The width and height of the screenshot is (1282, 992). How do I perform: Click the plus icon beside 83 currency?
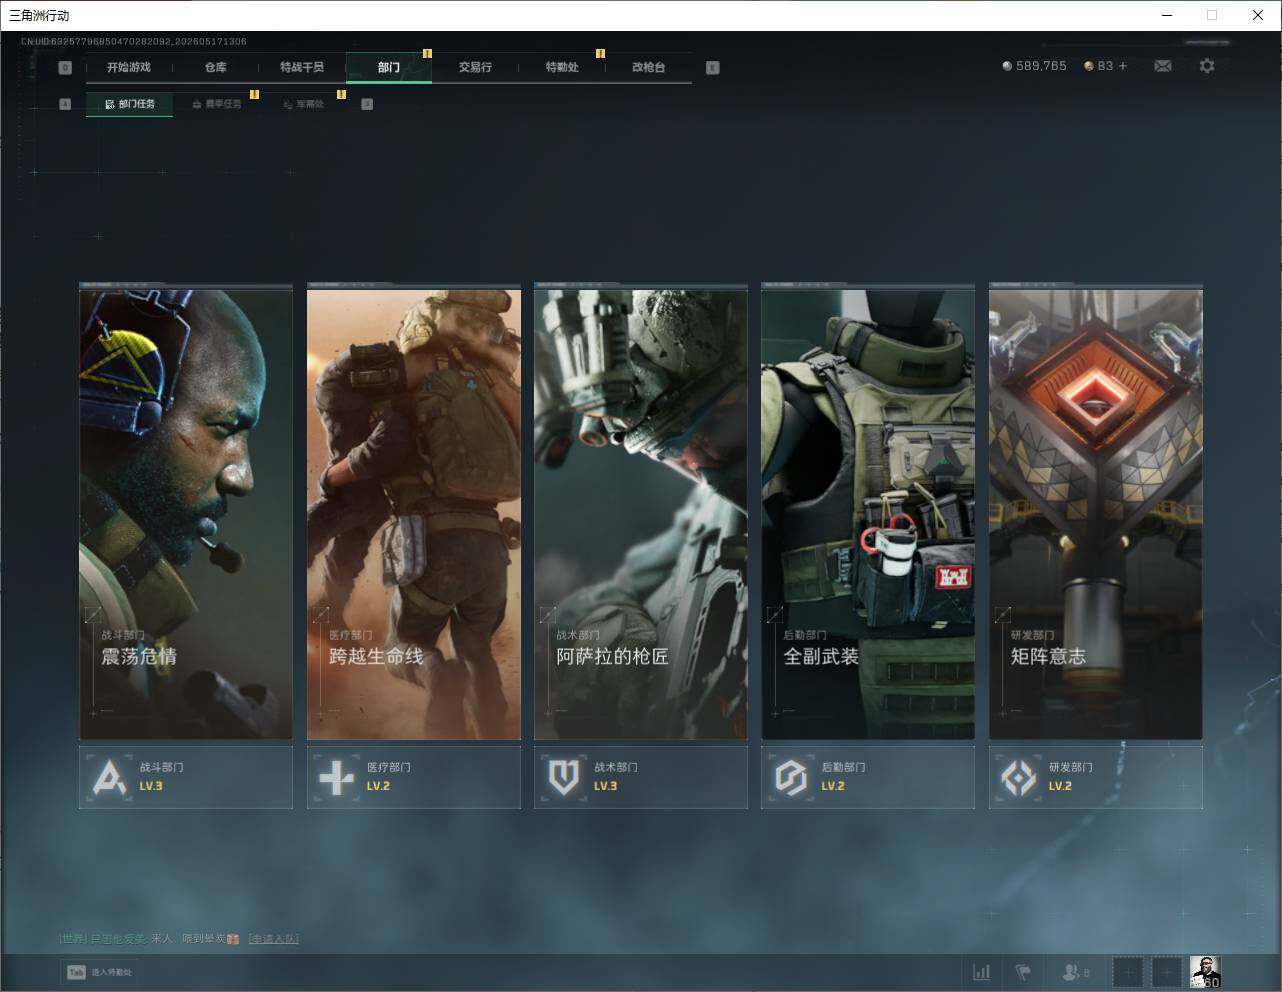[1123, 66]
